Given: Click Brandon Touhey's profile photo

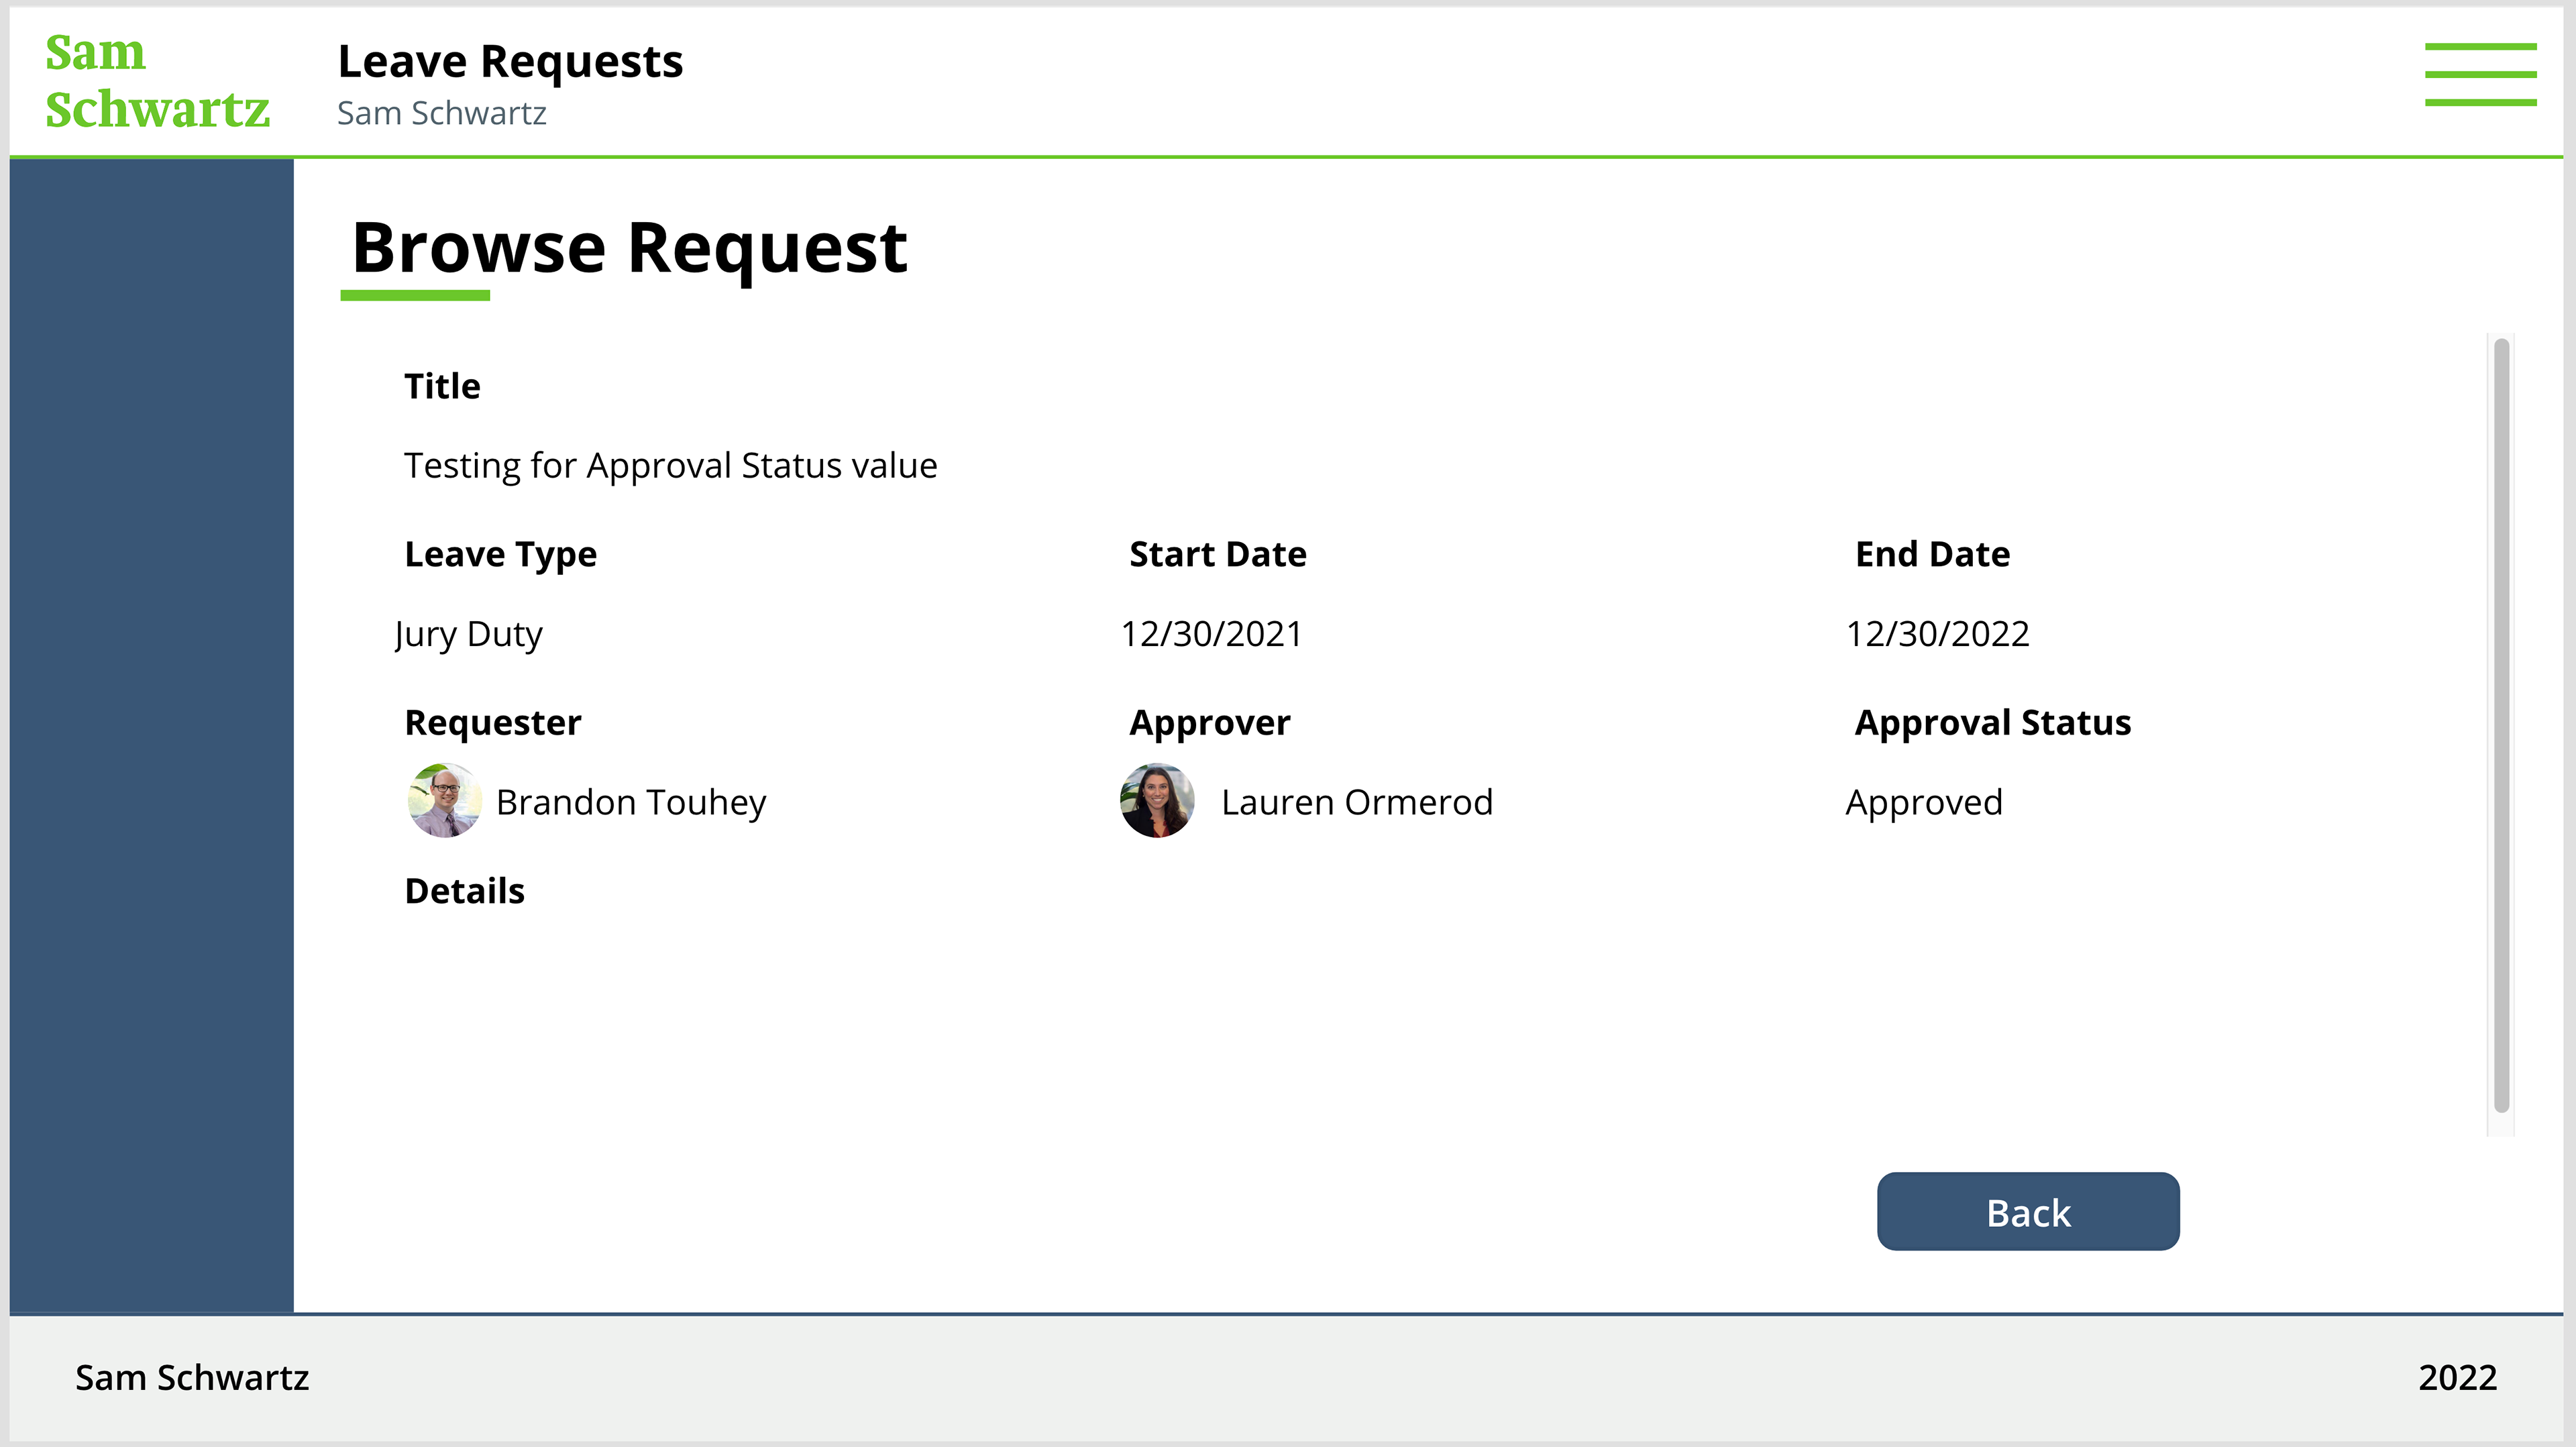Looking at the screenshot, I should coord(444,801).
